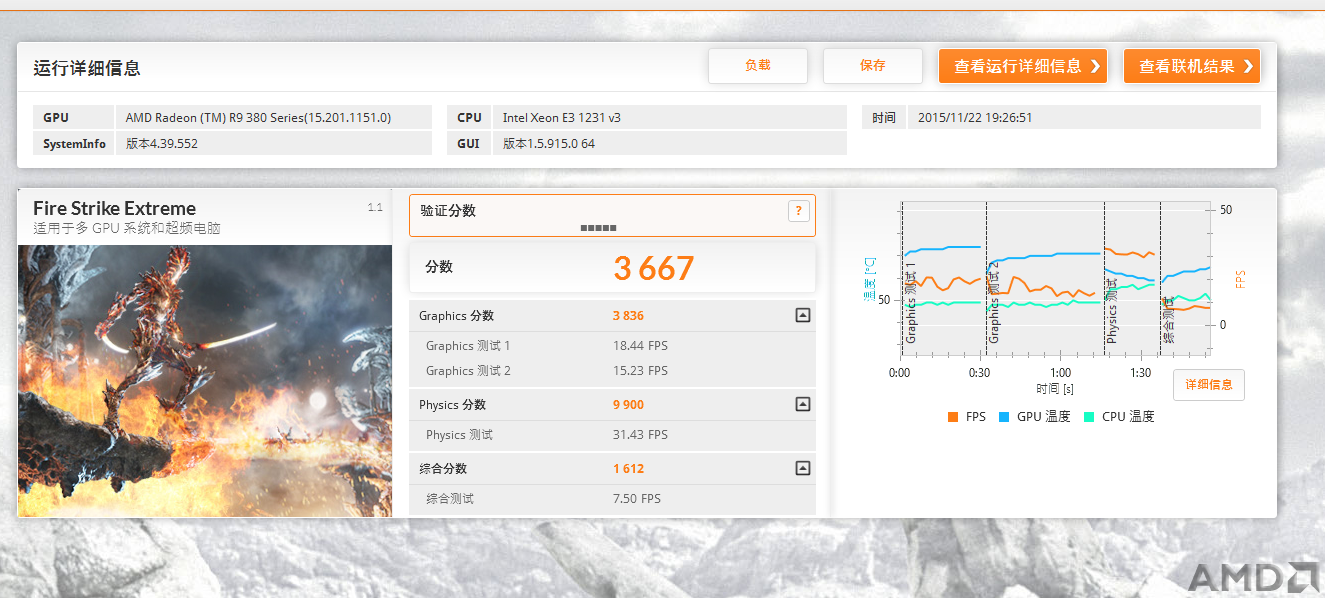The image size is (1325, 598).
Task: Click the Fire Strike Extreme title
Action: coord(114,208)
